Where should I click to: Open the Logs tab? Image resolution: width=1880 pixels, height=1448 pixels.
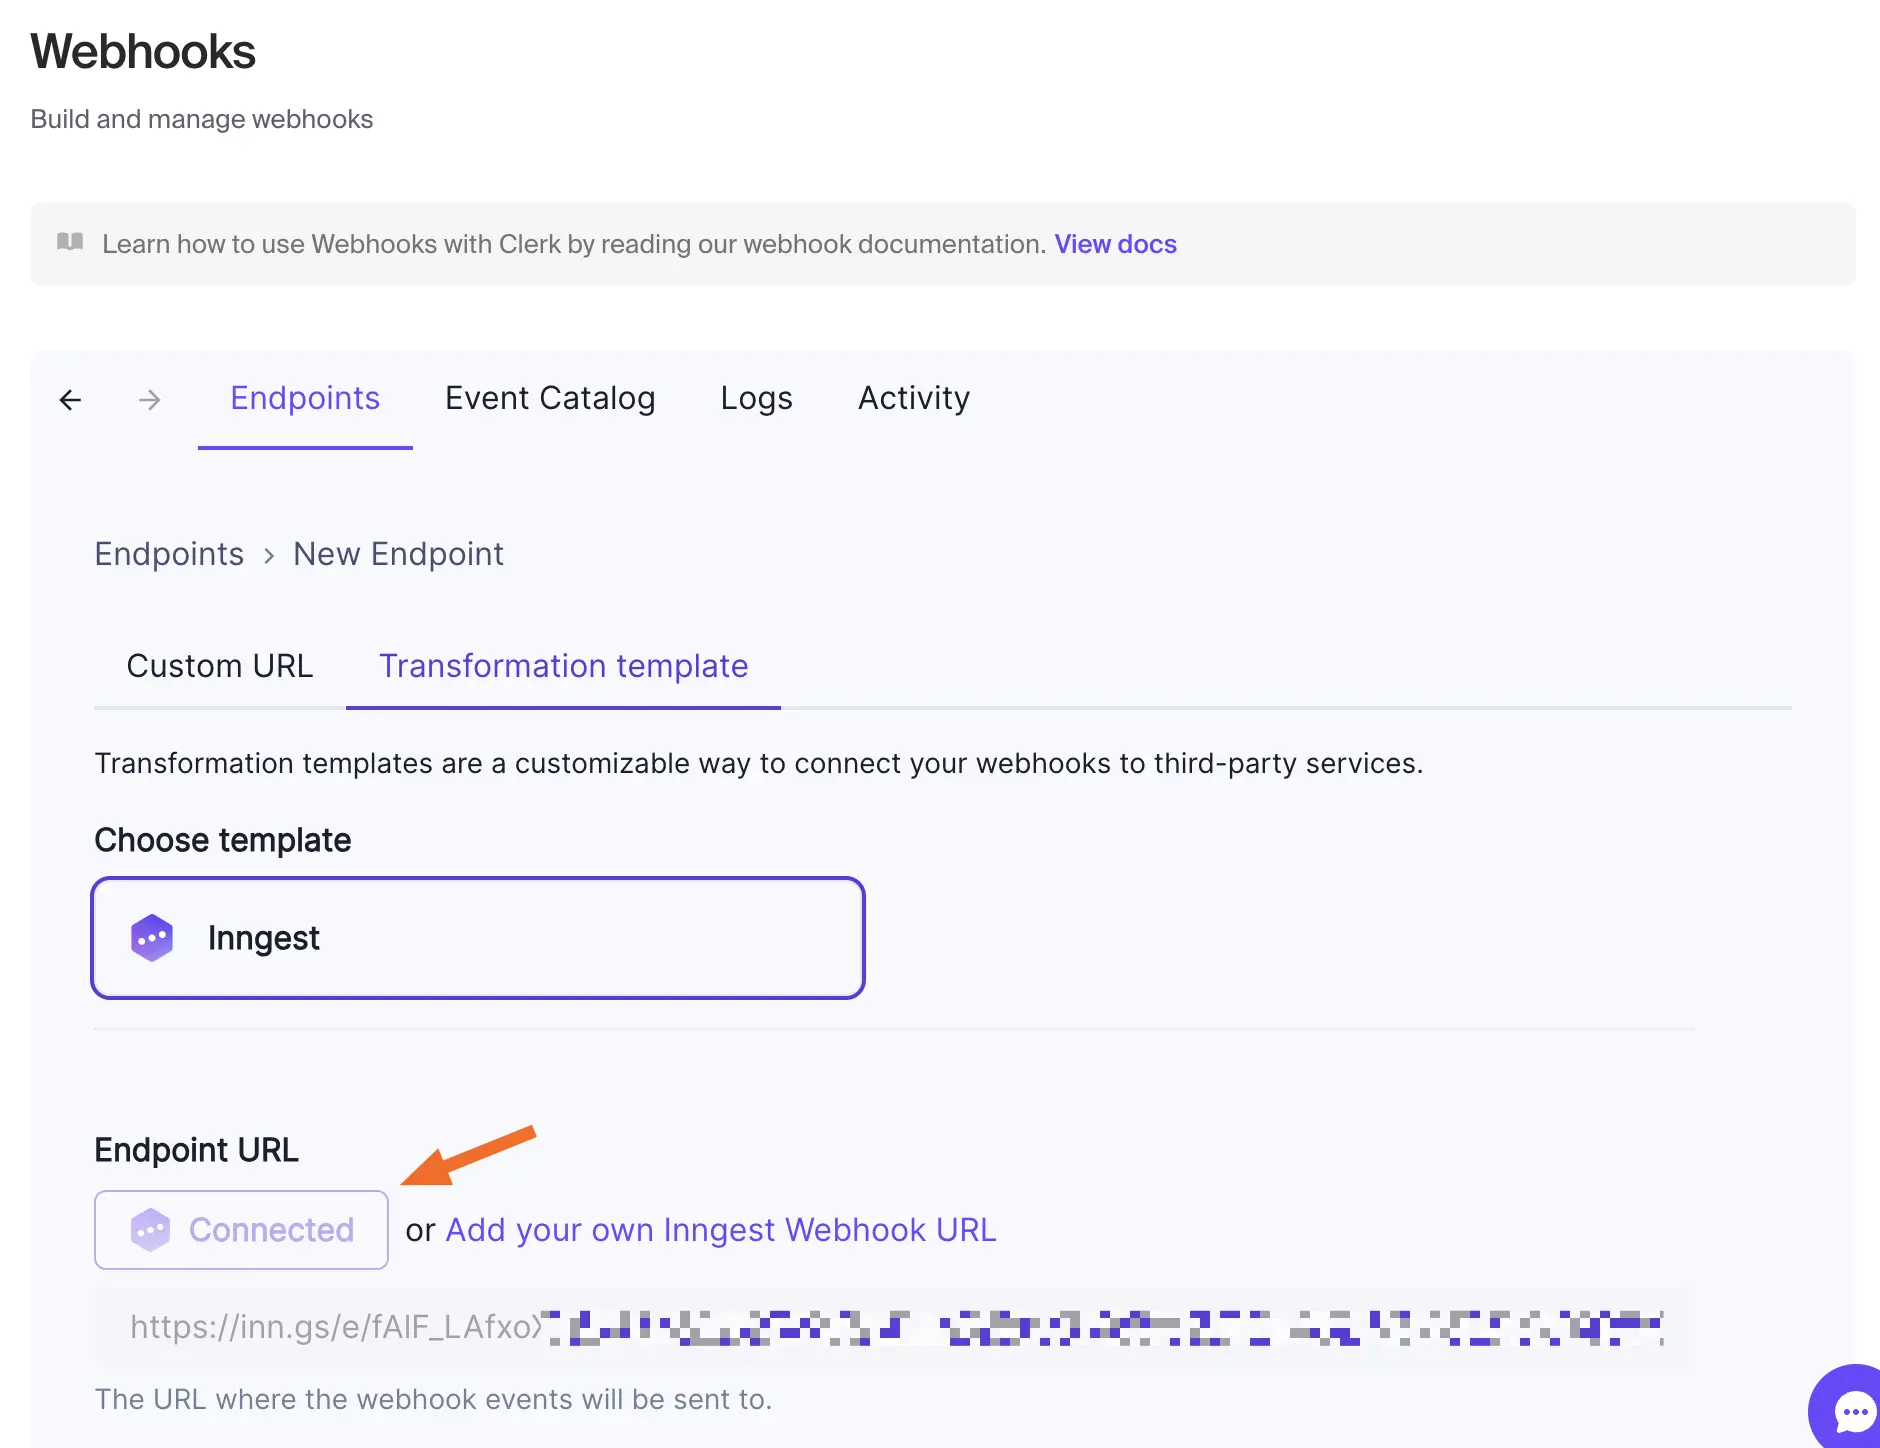[756, 398]
